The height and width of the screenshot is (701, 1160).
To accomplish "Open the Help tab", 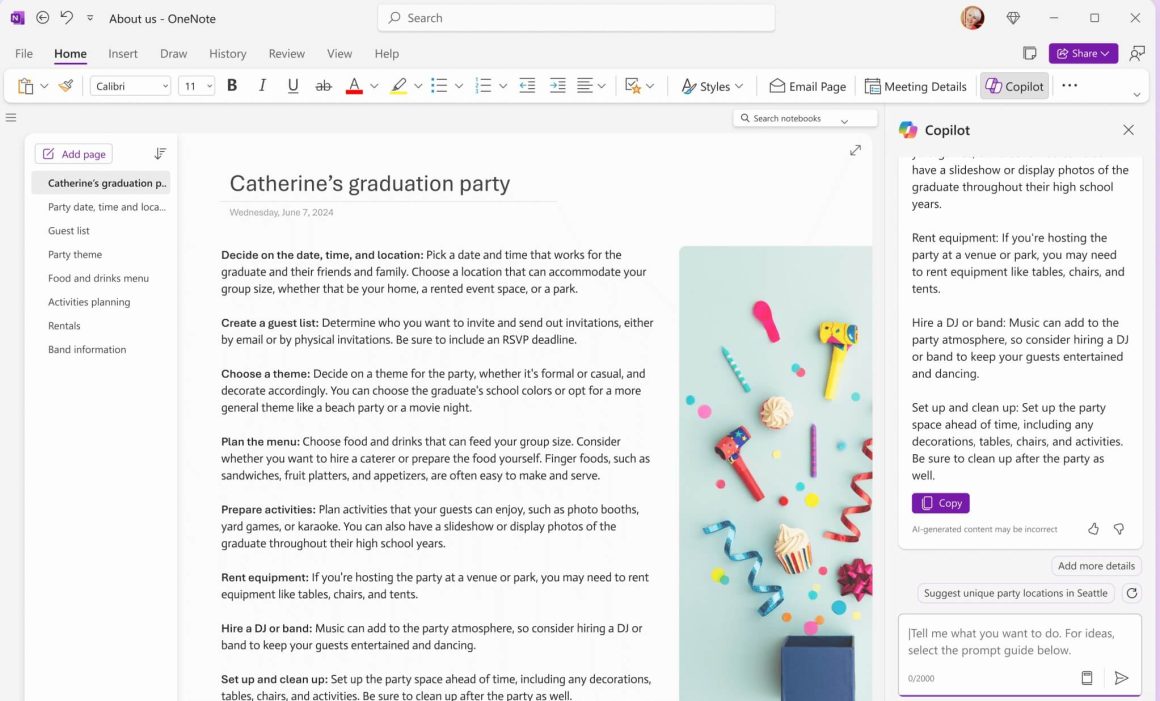I will point(386,53).
